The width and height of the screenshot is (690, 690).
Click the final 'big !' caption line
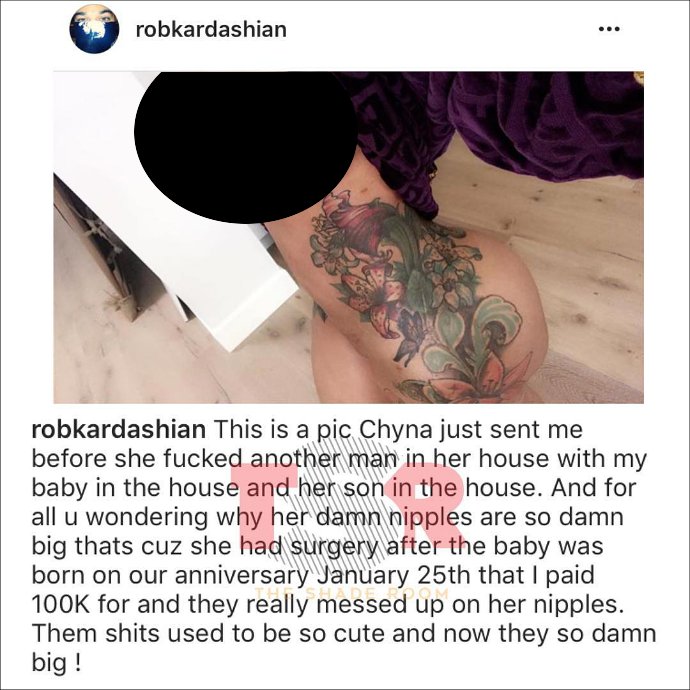[x=56, y=664]
